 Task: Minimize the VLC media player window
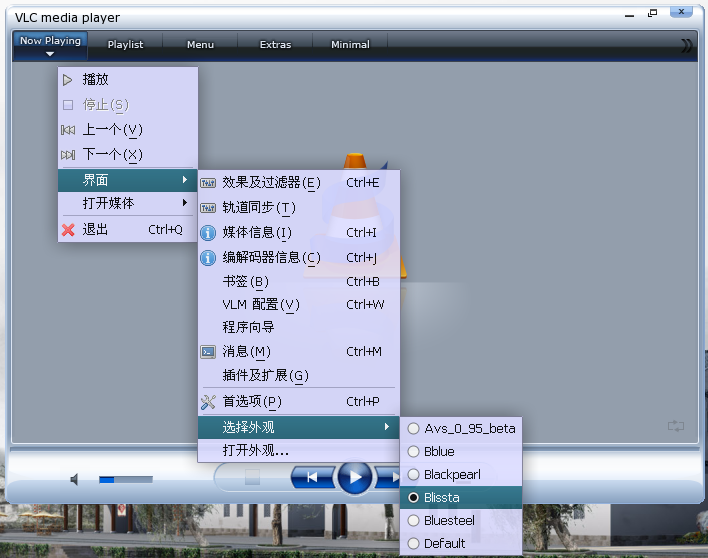pyautogui.click(x=629, y=15)
